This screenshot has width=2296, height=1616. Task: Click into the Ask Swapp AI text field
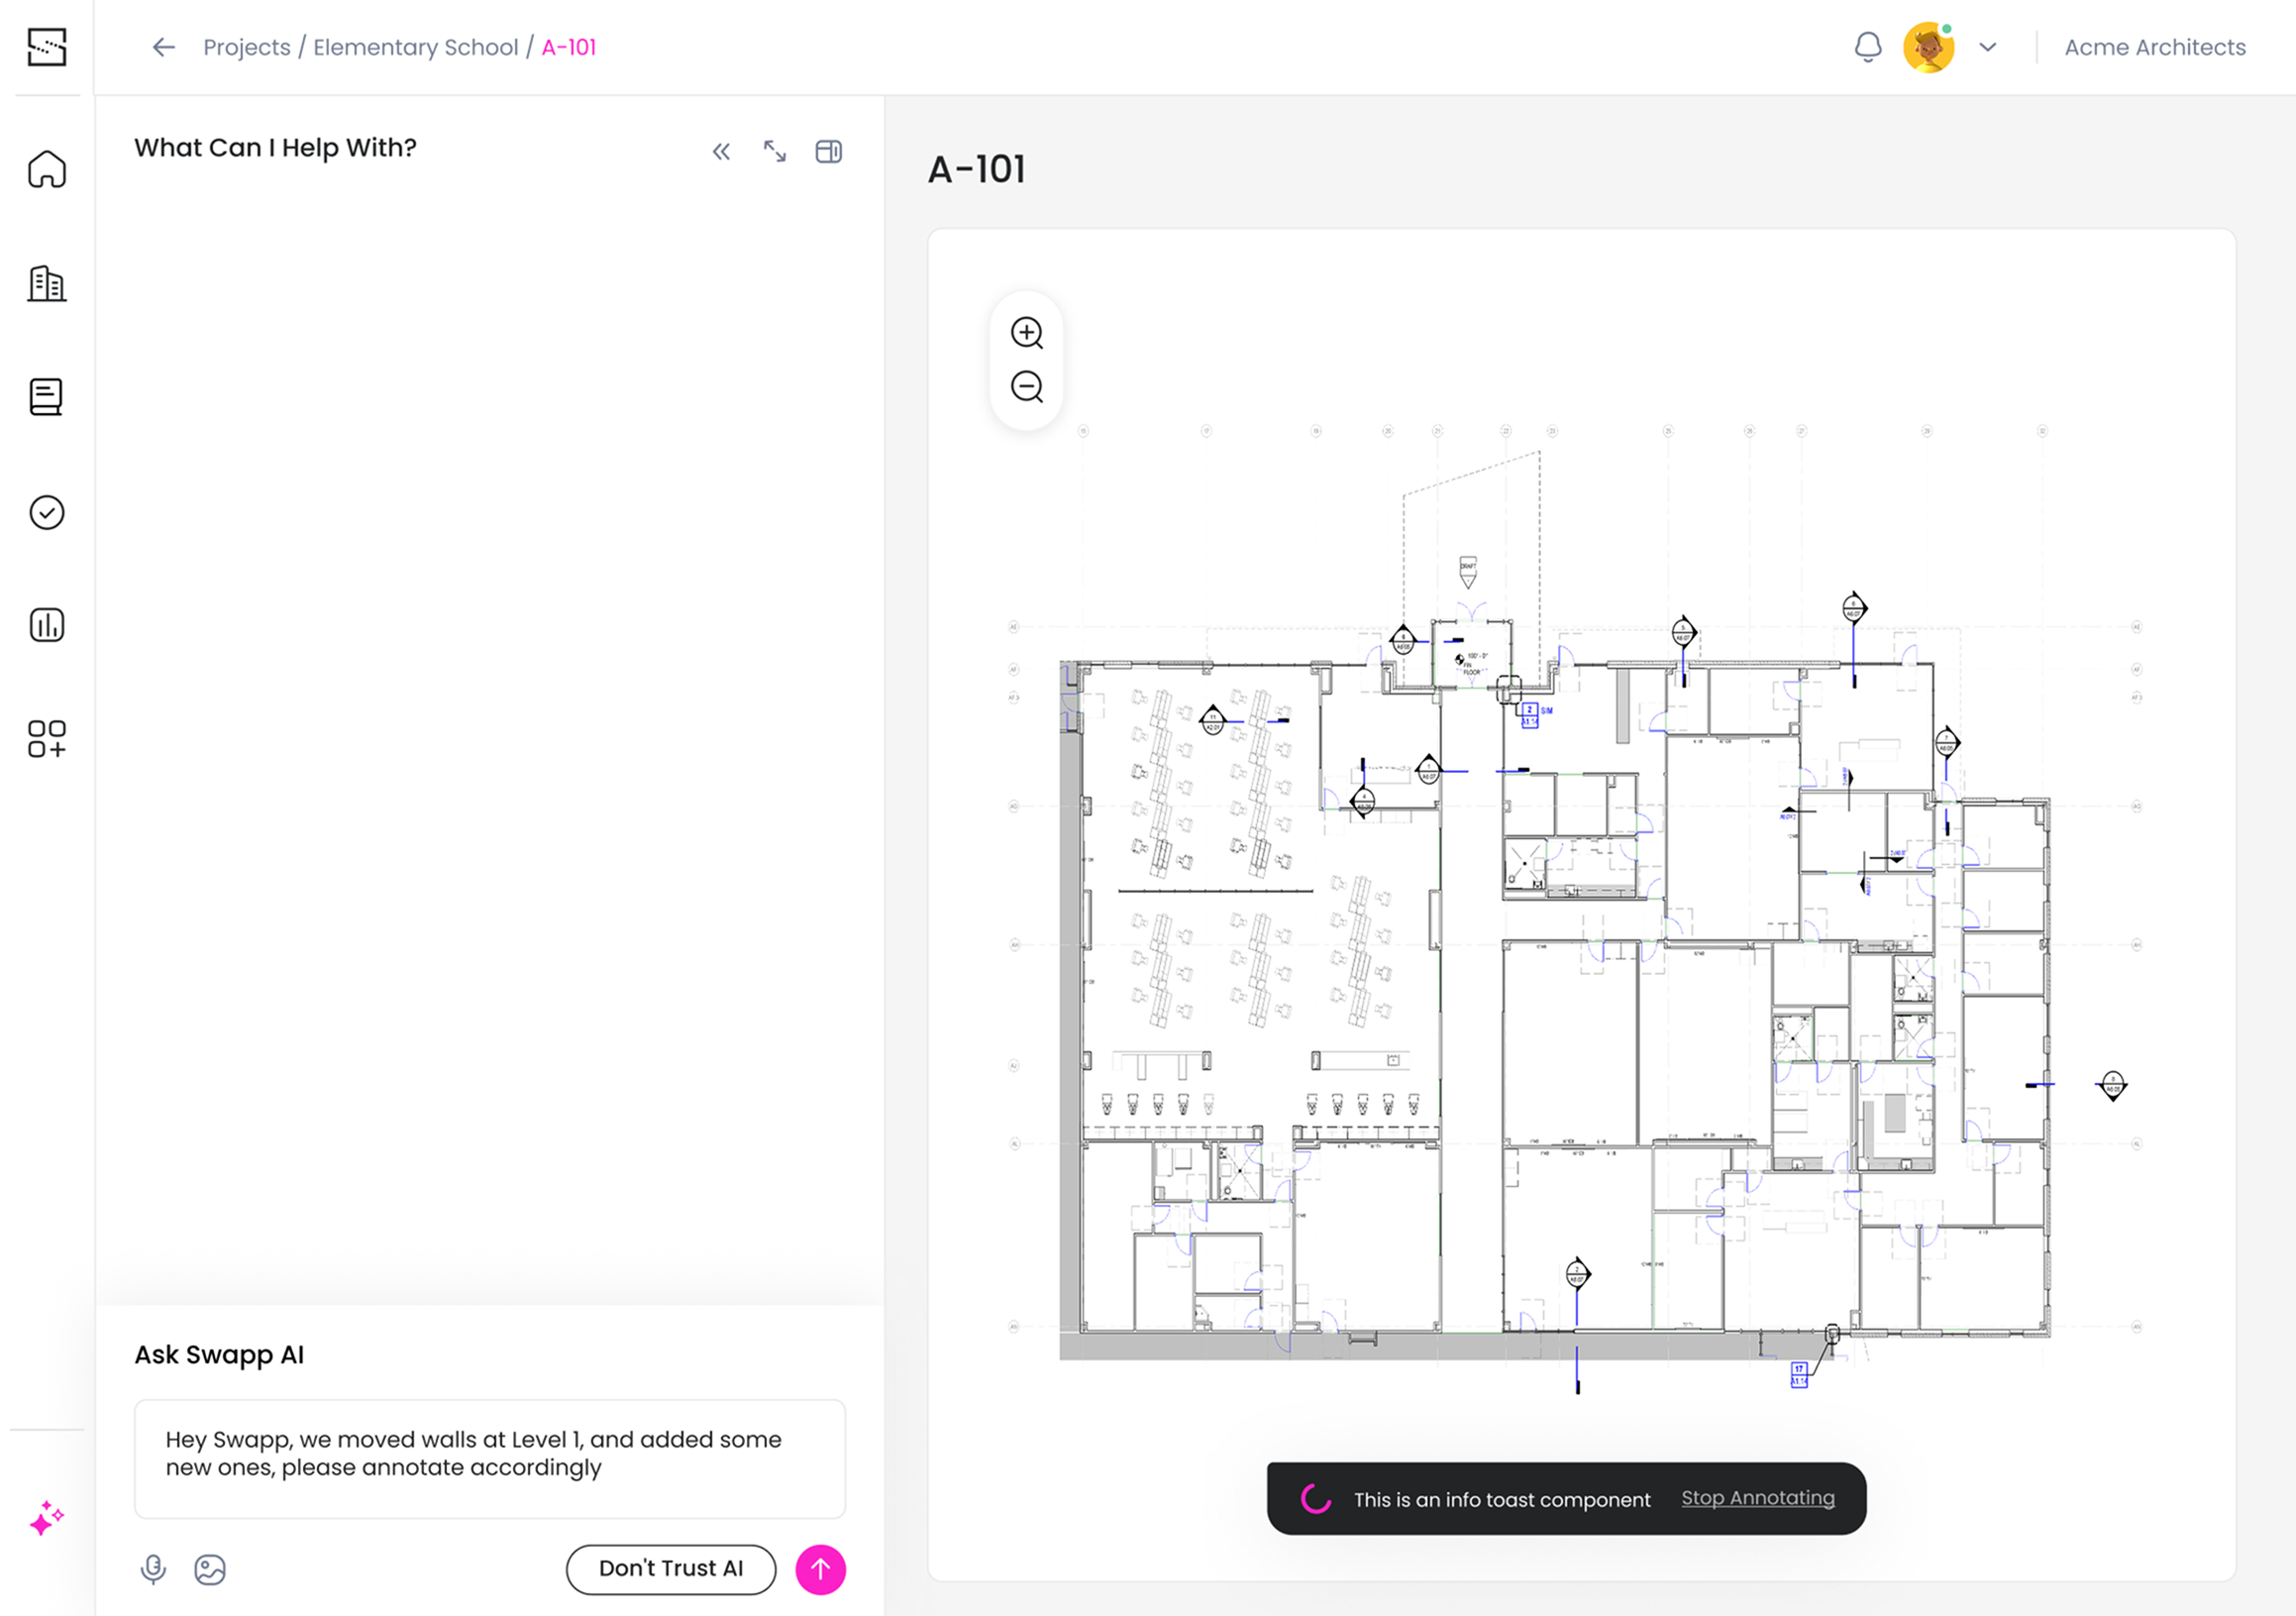[490, 1459]
